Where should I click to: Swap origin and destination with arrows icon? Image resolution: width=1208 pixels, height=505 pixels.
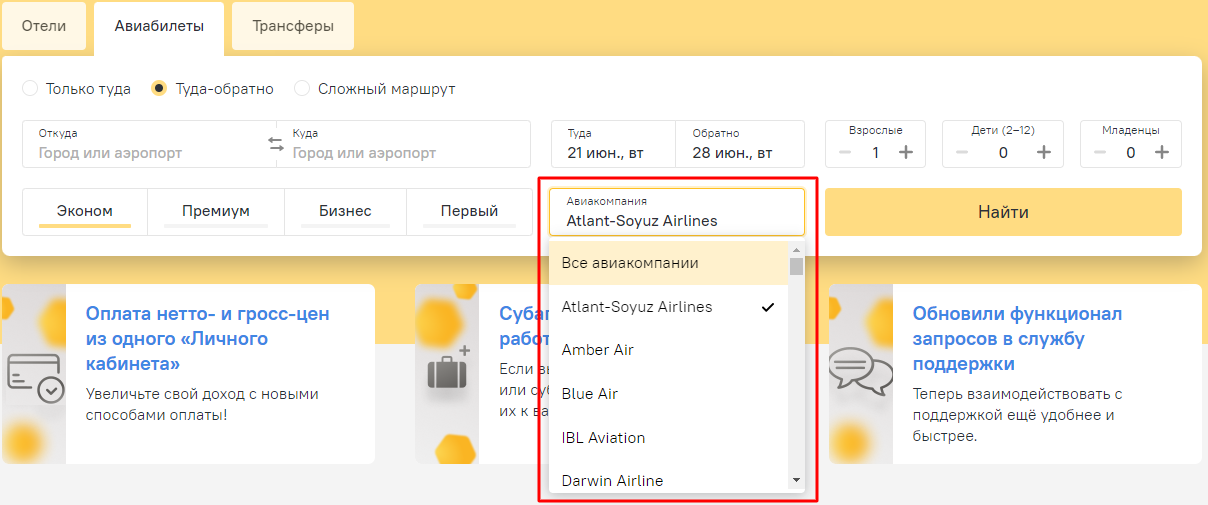coord(276,144)
